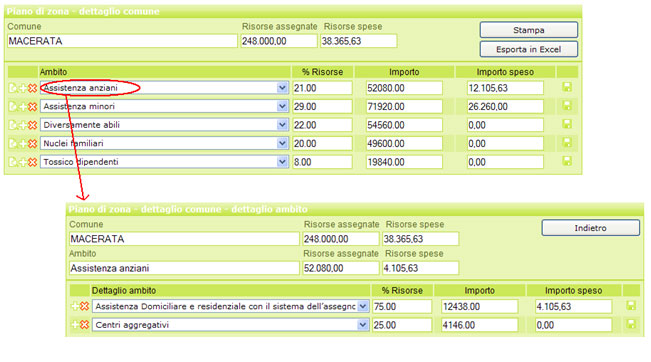Edit Importo field showing 49600.00

(404, 144)
